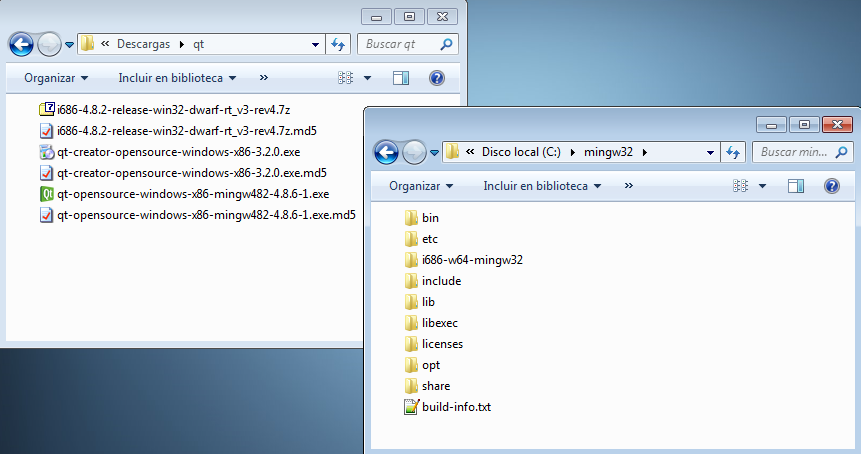Select i686-4.8.2-release-win32-dwarf-rt_v3-rev4.7z.md5 file
The image size is (861, 454).
(178, 131)
